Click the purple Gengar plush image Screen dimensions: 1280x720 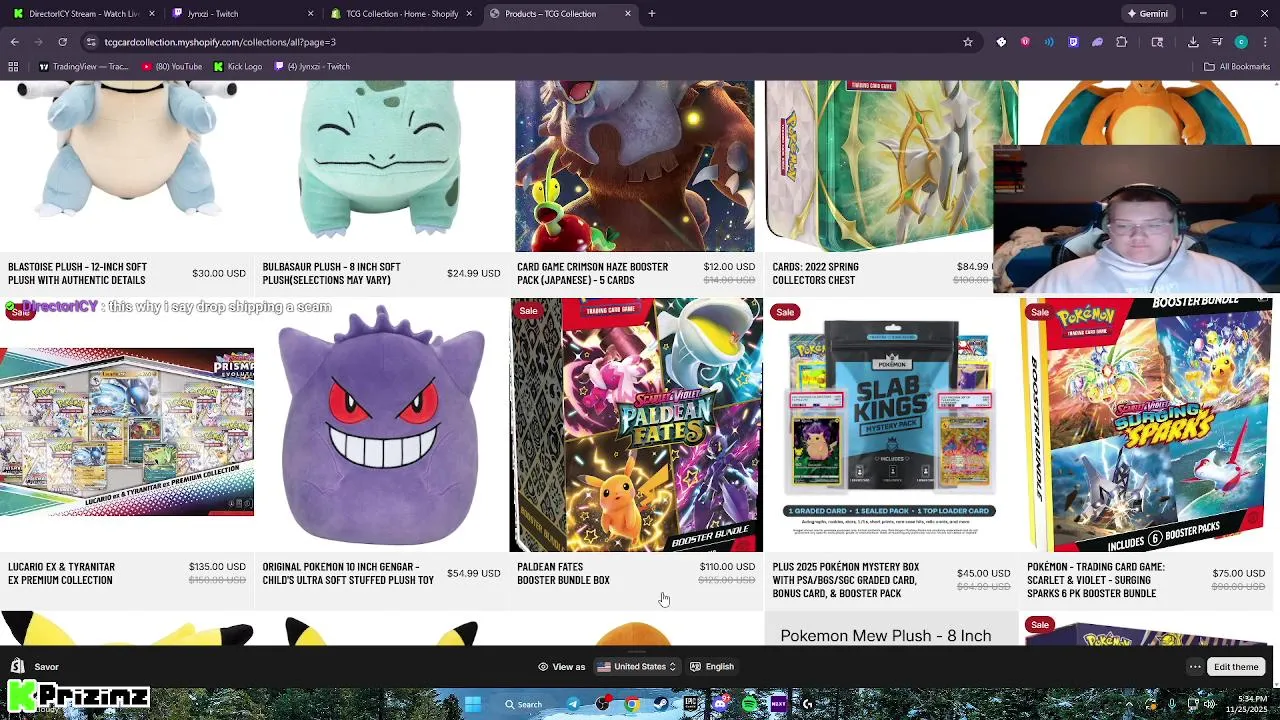(x=381, y=425)
